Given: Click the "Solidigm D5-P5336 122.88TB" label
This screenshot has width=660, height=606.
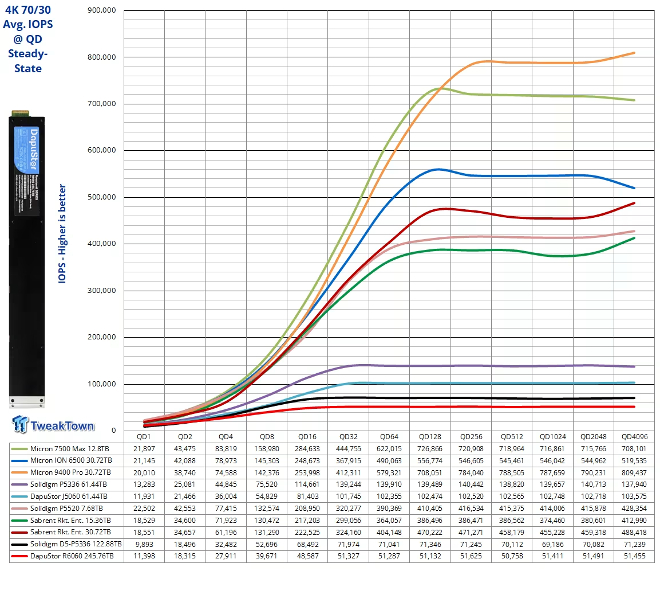Looking at the screenshot, I should pyautogui.click(x=76, y=544).
